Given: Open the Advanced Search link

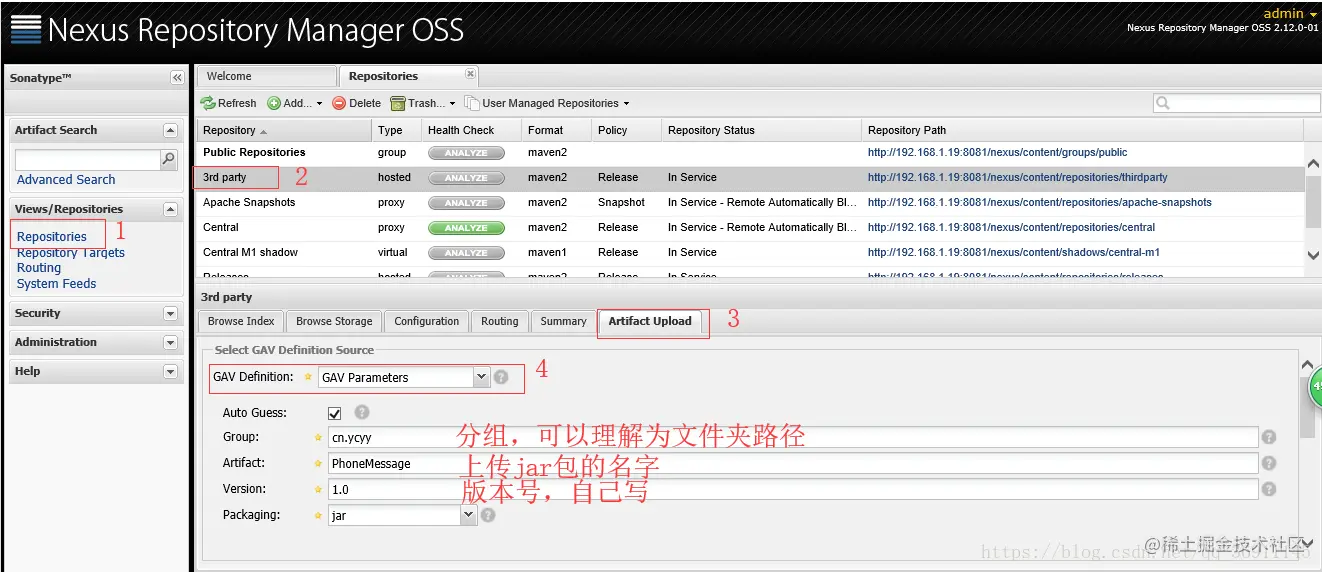Looking at the screenshot, I should pyautogui.click(x=66, y=180).
